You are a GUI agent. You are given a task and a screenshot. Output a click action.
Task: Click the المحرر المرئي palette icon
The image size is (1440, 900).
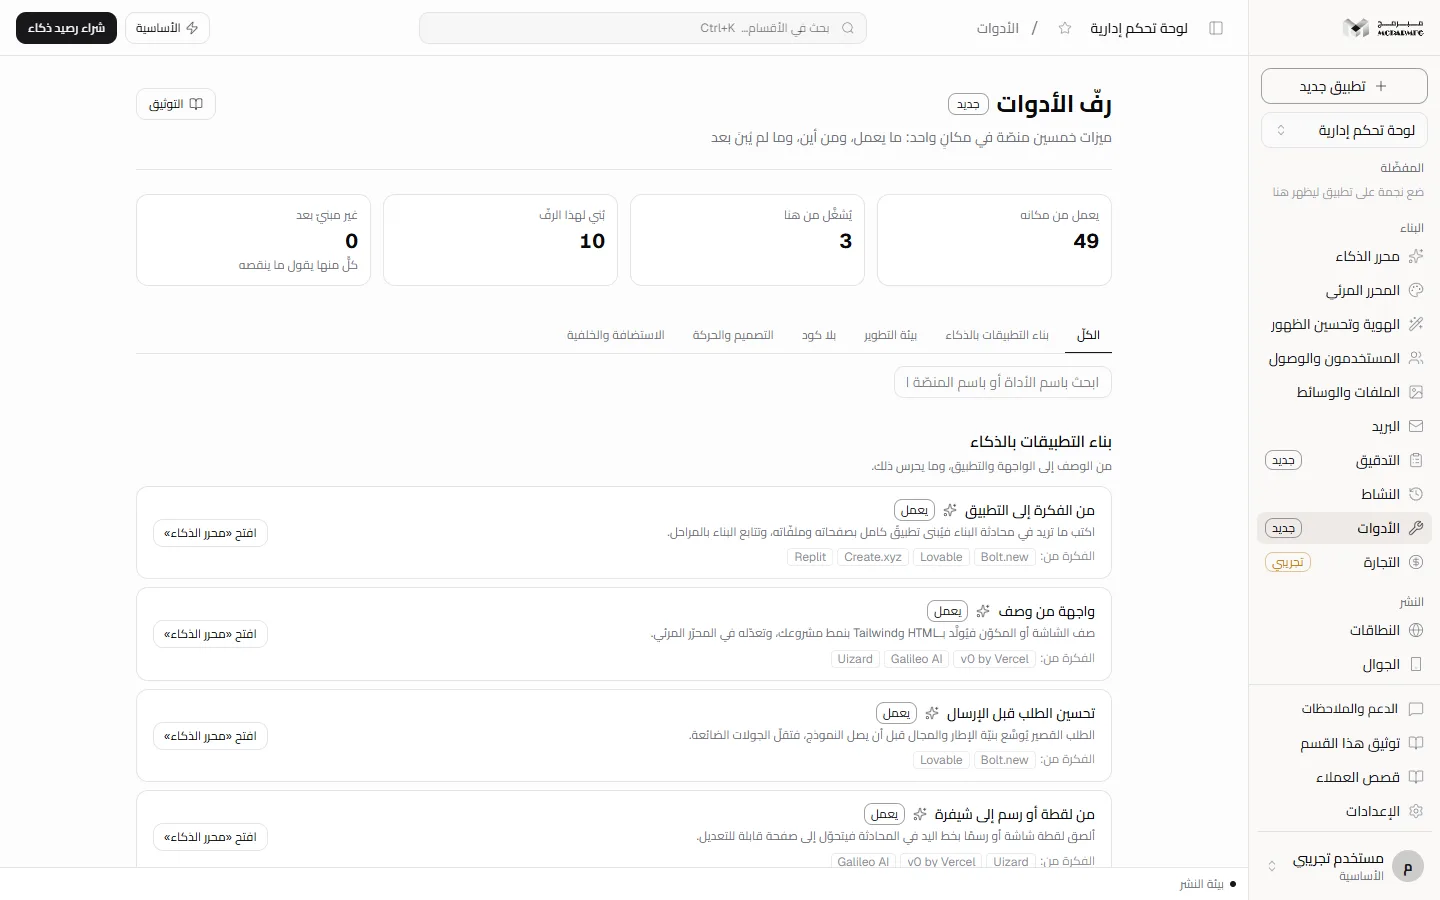(x=1416, y=290)
